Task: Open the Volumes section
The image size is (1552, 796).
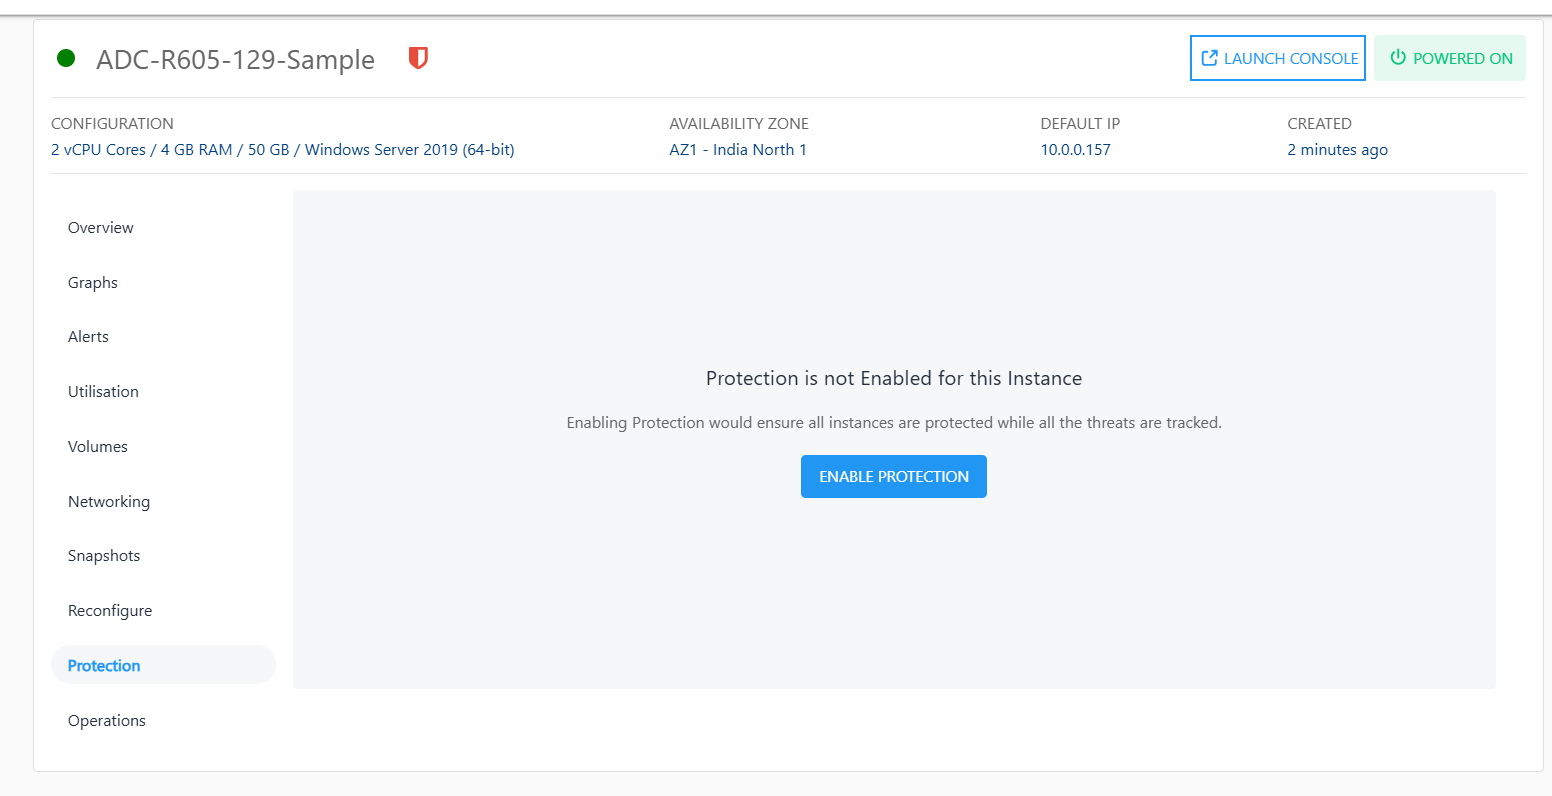Action: [x=97, y=446]
